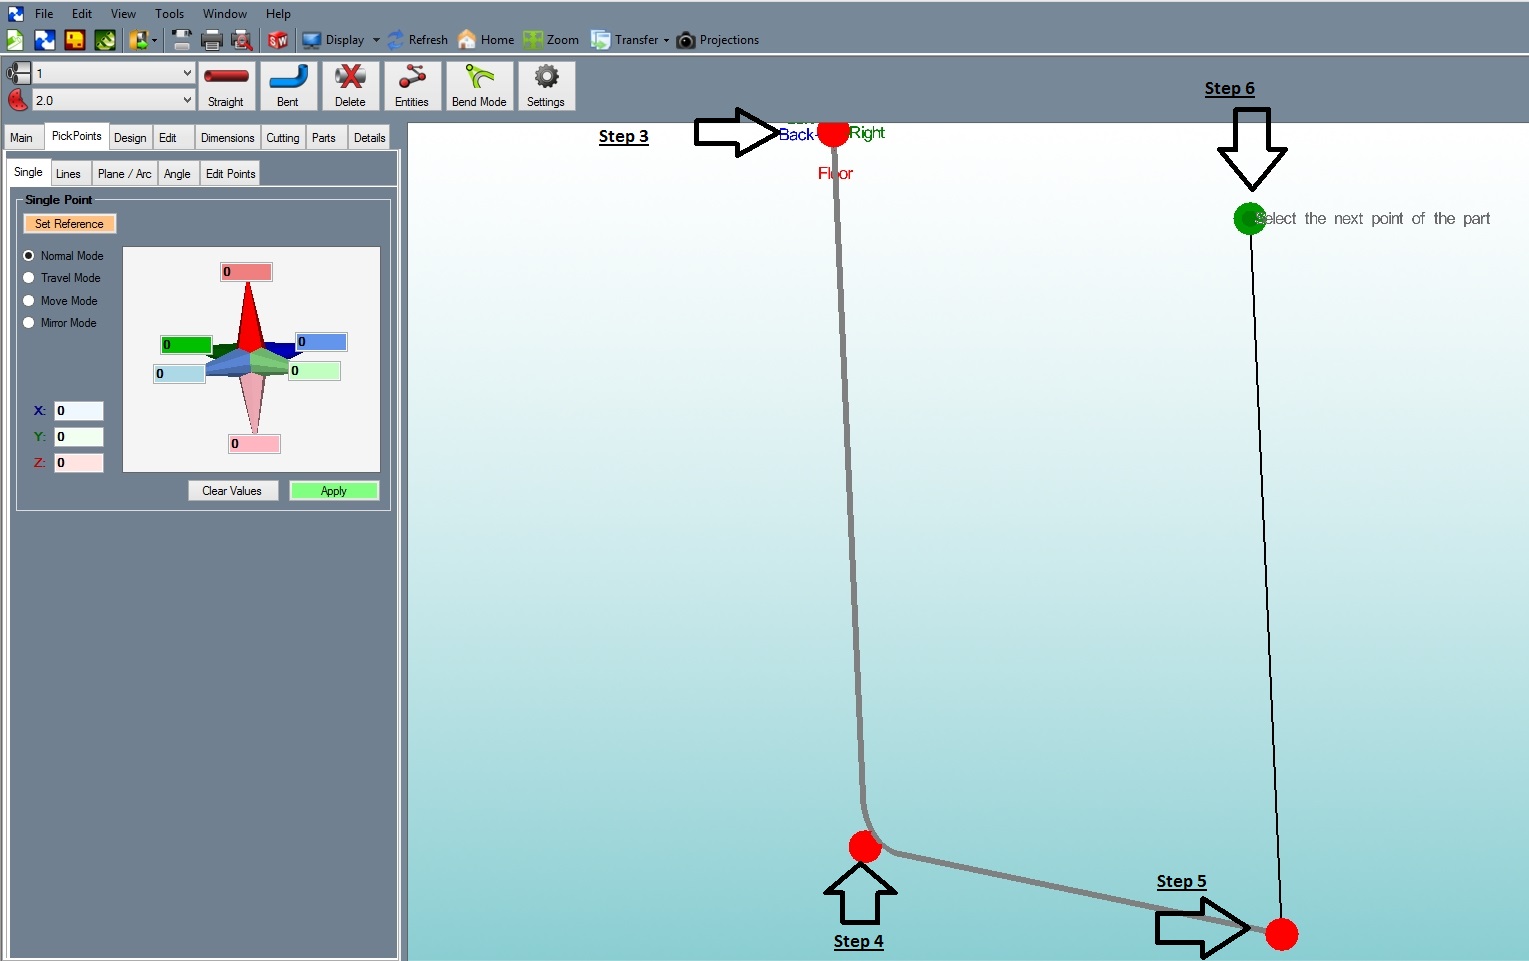Open the Settings gear tool
Viewport: 1529px width, 961px height.
click(546, 86)
